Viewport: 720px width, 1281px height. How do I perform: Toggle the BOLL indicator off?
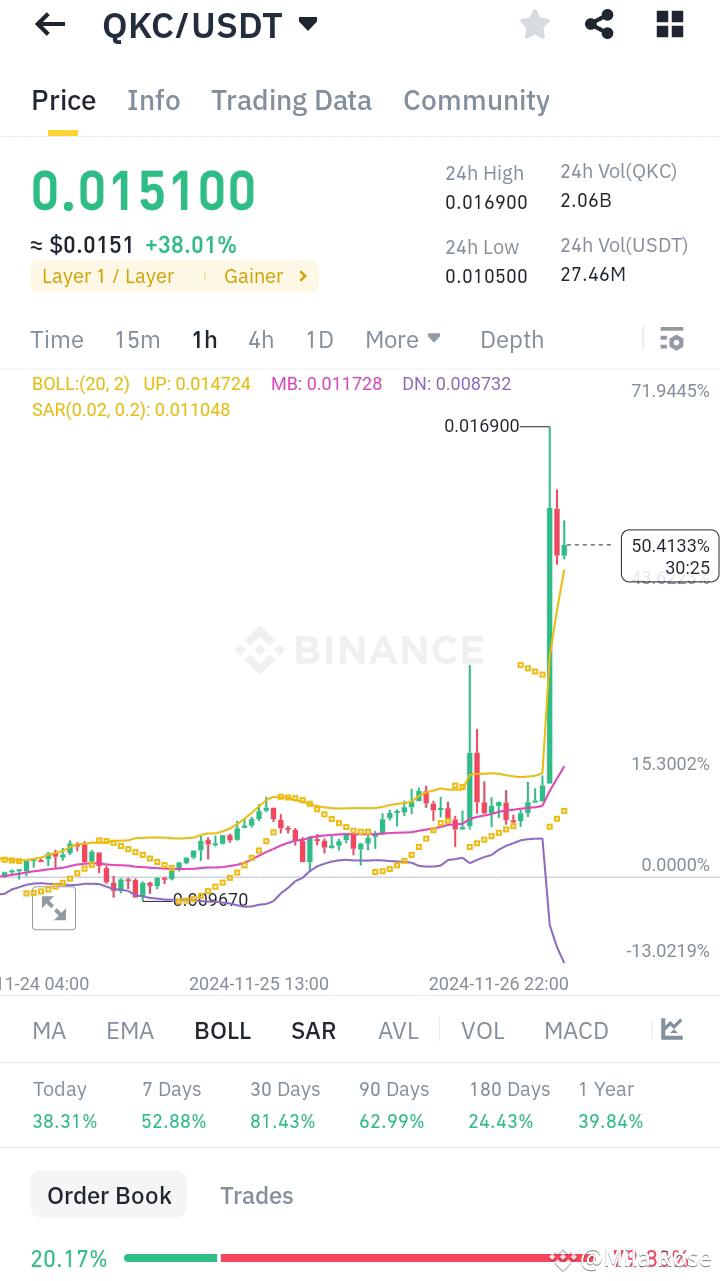pos(222,1029)
